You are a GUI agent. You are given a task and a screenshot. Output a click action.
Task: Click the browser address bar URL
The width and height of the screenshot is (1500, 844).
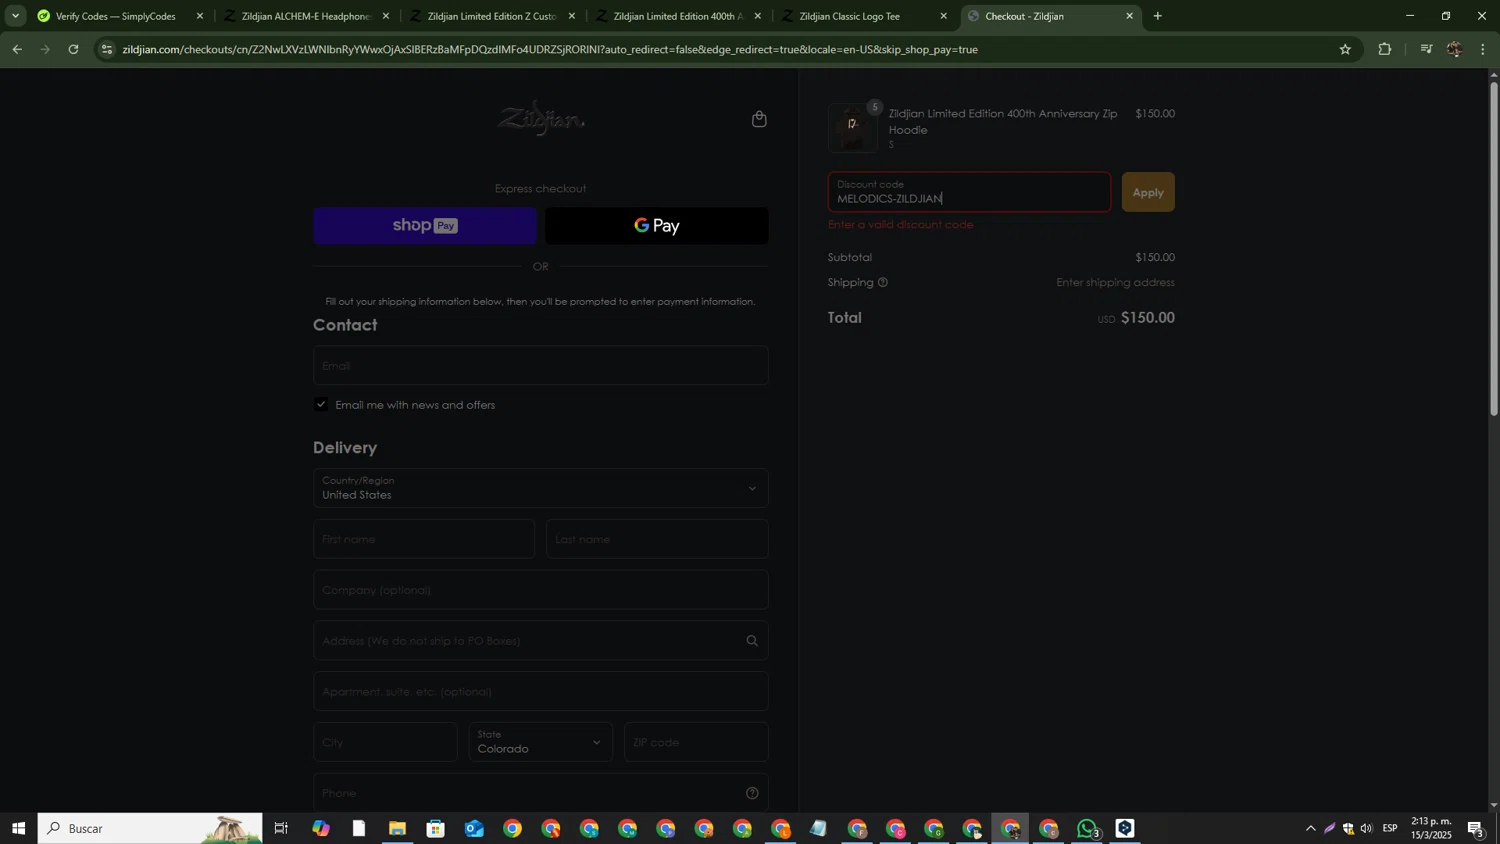[x=550, y=49]
